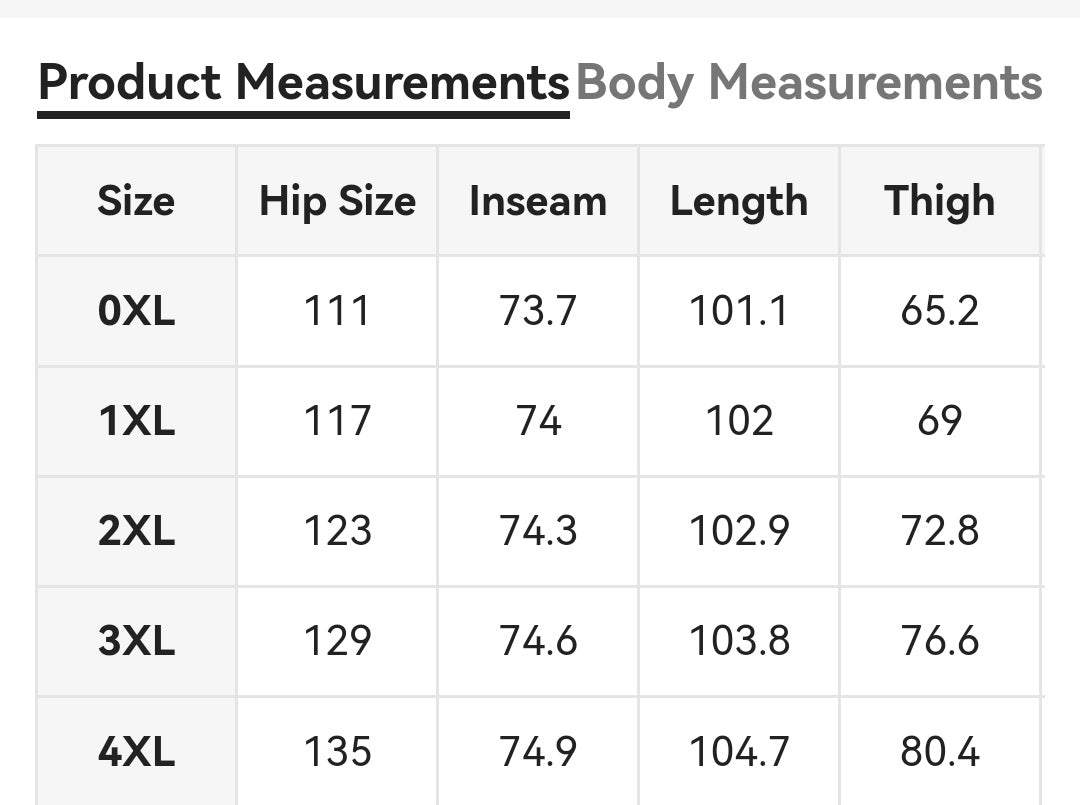Click the 4XL hip size value 135
The height and width of the screenshot is (805, 1080).
click(338, 751)
